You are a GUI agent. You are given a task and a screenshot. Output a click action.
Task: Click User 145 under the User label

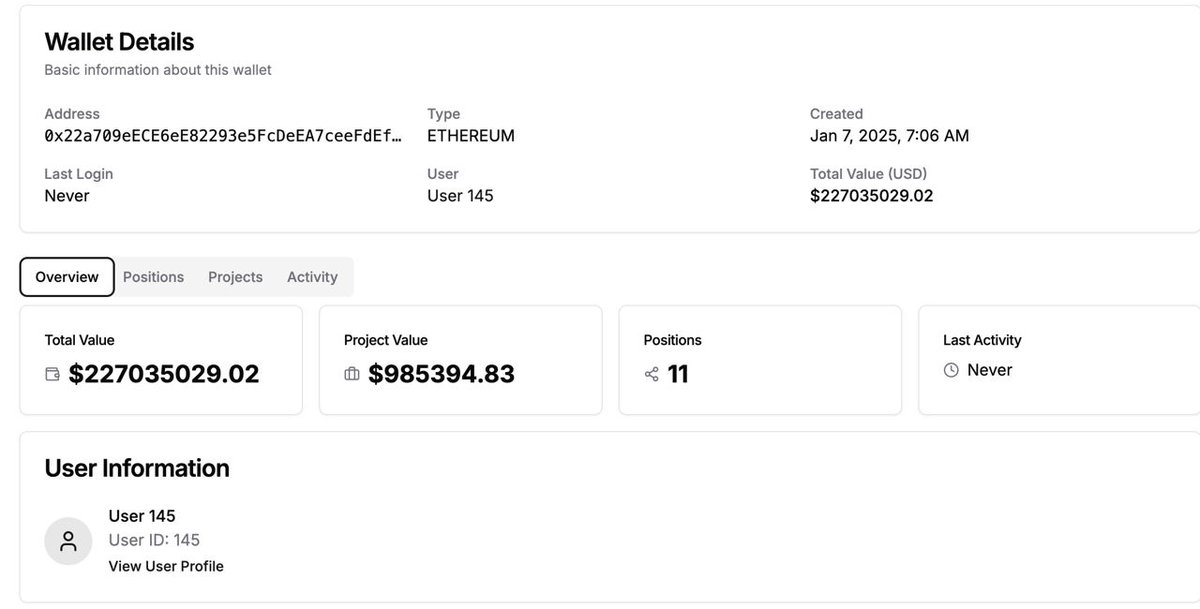pyautogui.click(x=460, y=196)
